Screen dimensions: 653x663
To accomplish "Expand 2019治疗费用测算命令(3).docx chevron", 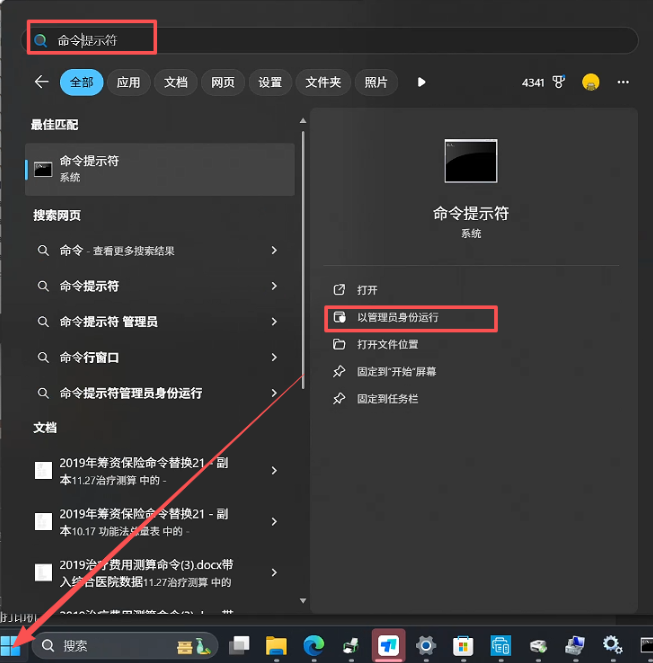I will tap(274, 572).
